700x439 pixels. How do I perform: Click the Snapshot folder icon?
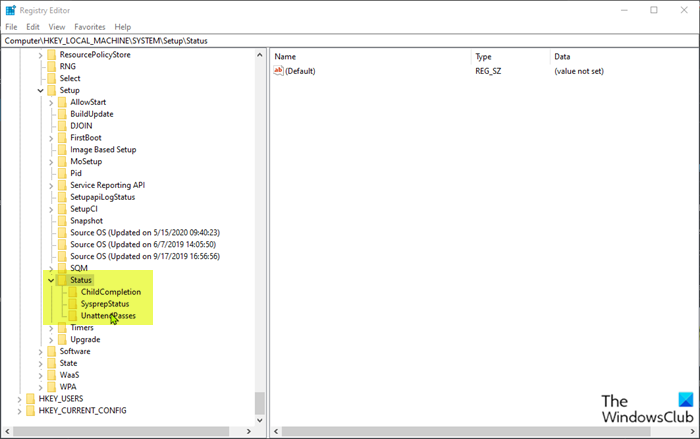point(62,221)
